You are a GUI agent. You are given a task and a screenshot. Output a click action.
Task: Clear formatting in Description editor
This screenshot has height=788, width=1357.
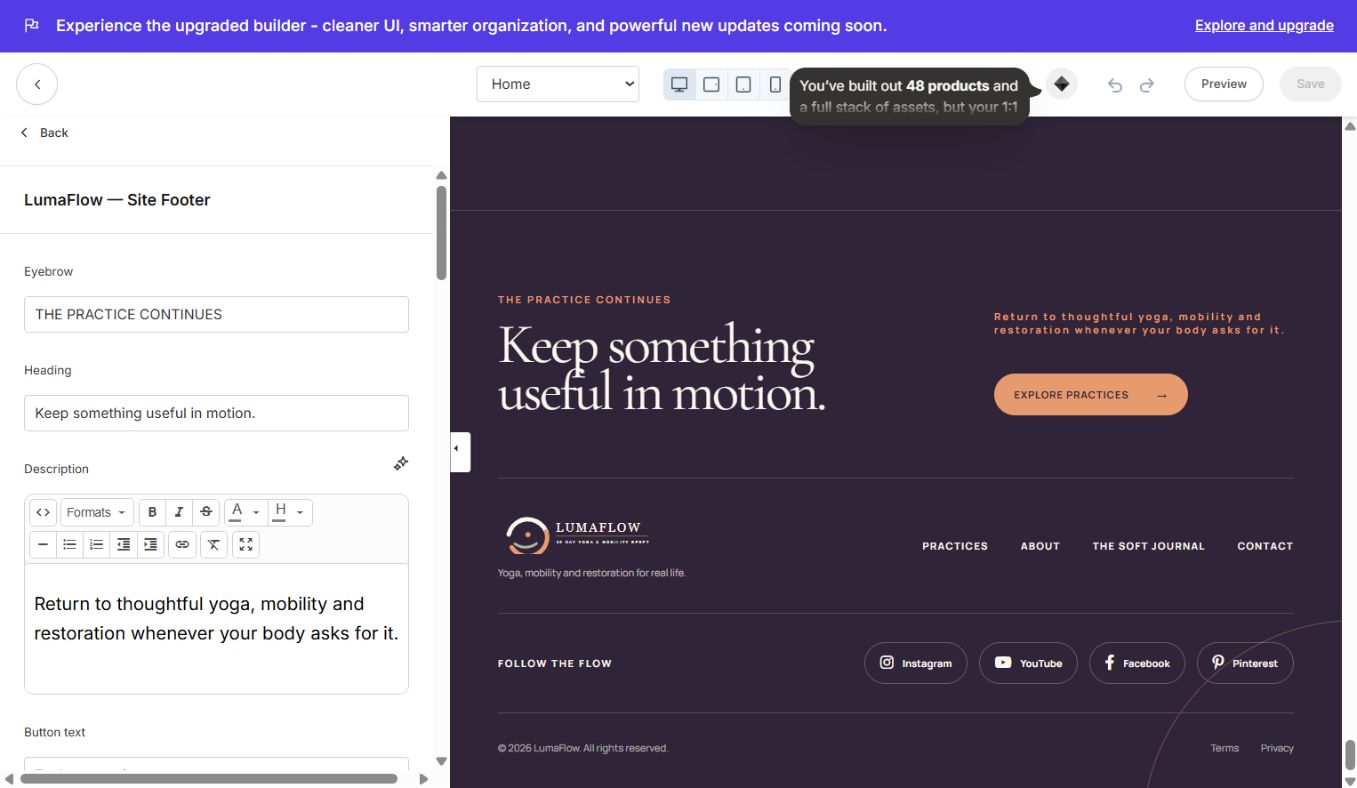[x=214, y=545]
